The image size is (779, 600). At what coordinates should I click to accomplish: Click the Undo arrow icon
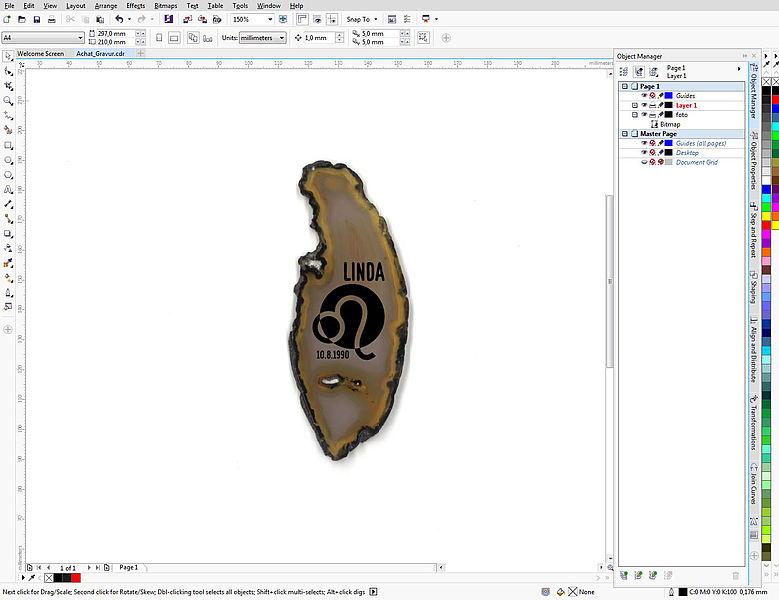[119, 19]
